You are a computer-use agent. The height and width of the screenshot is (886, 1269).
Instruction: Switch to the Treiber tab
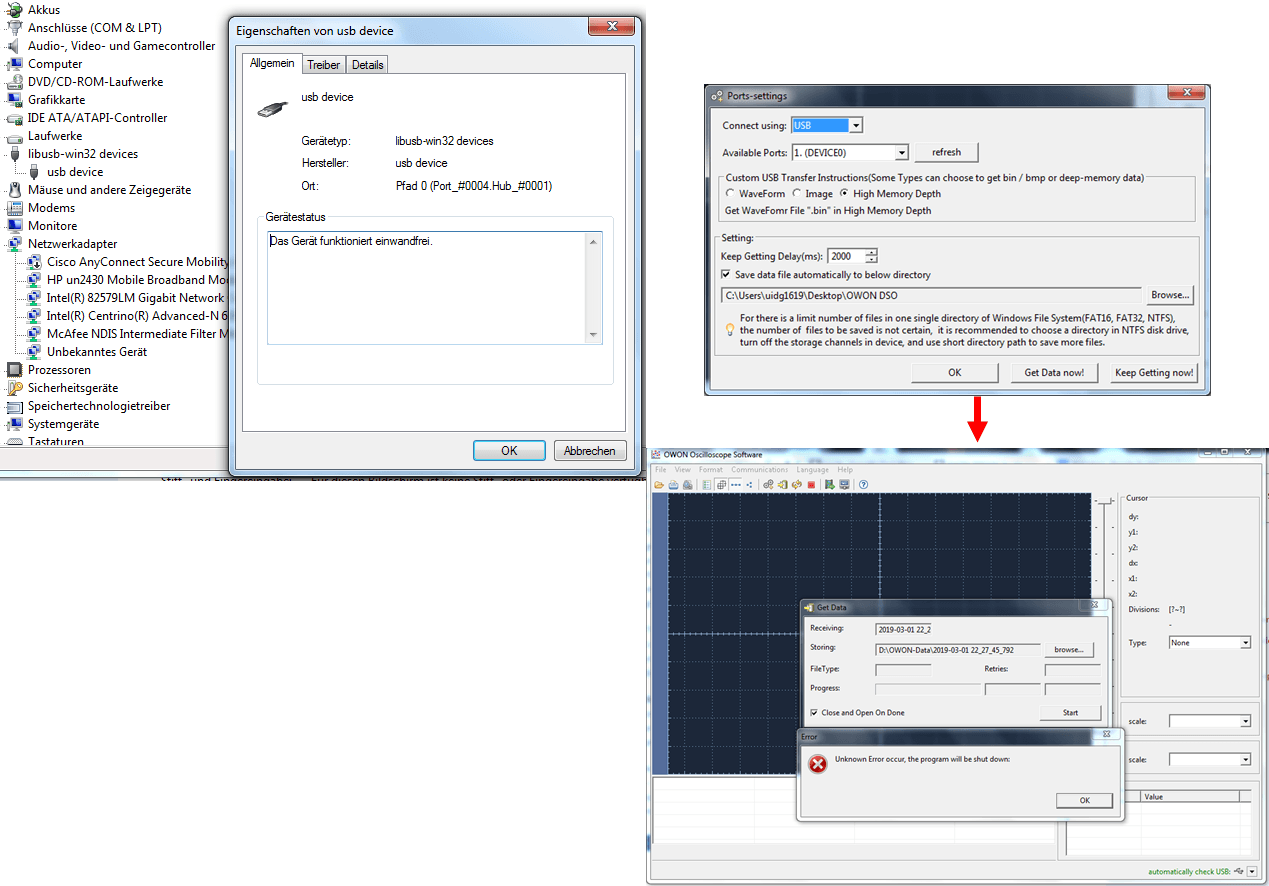(323, 65)
